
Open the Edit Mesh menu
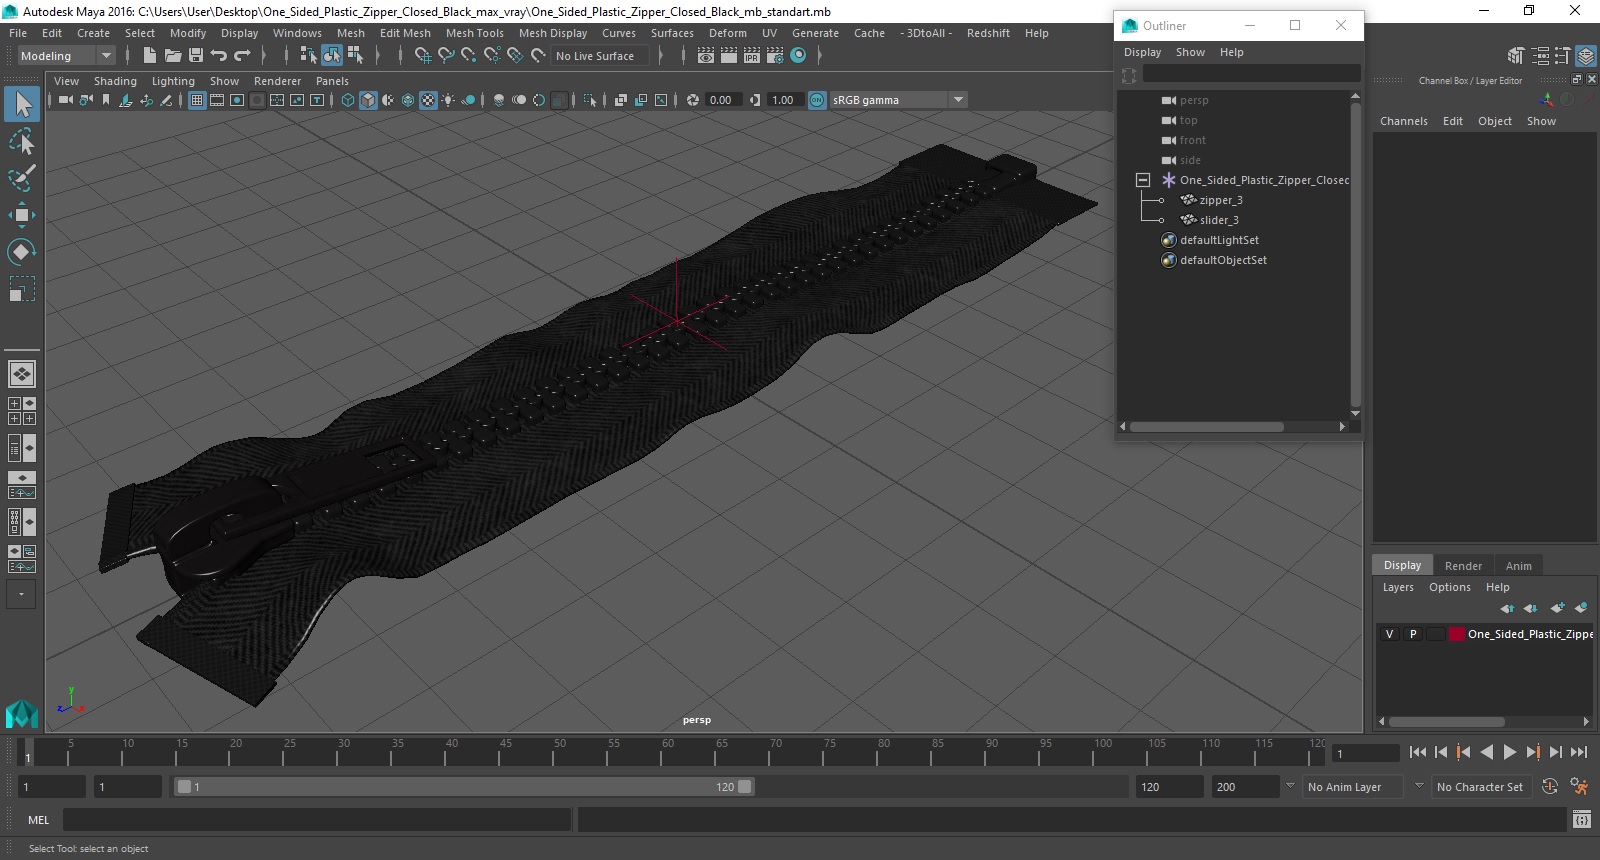405,33
